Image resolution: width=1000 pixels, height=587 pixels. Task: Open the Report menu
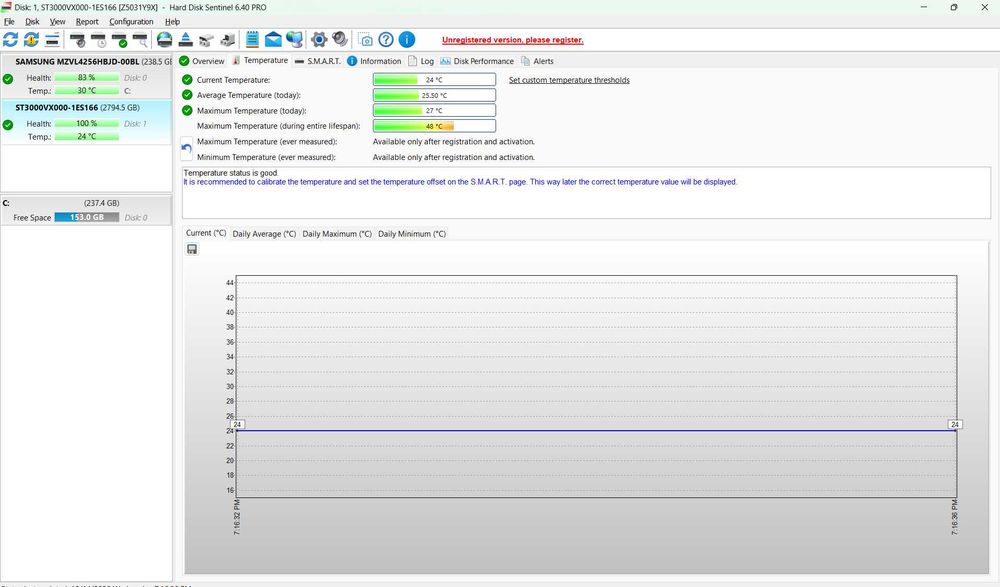tap(87, 22)
